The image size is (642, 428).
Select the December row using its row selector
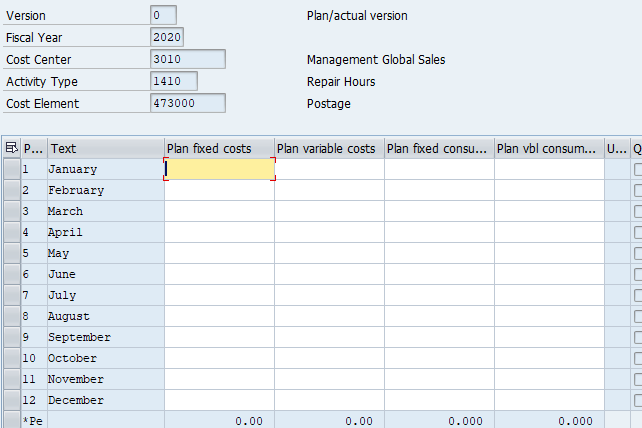coord(11,401)
